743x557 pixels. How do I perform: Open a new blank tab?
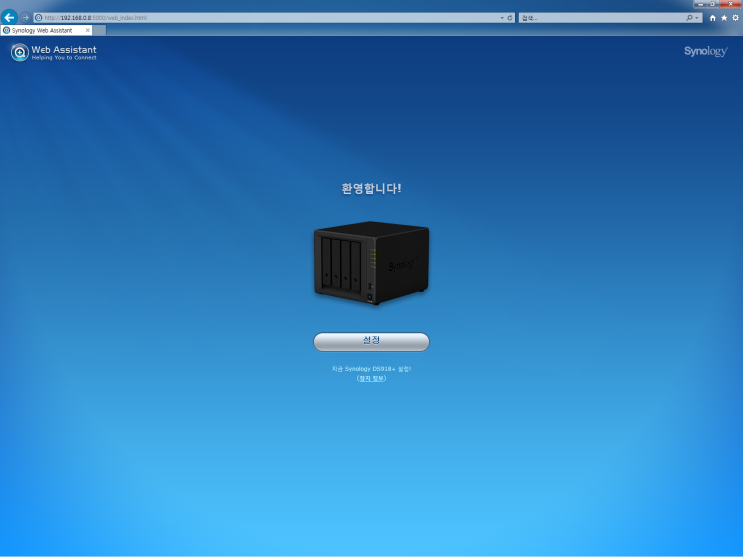(x=99, y=30)
